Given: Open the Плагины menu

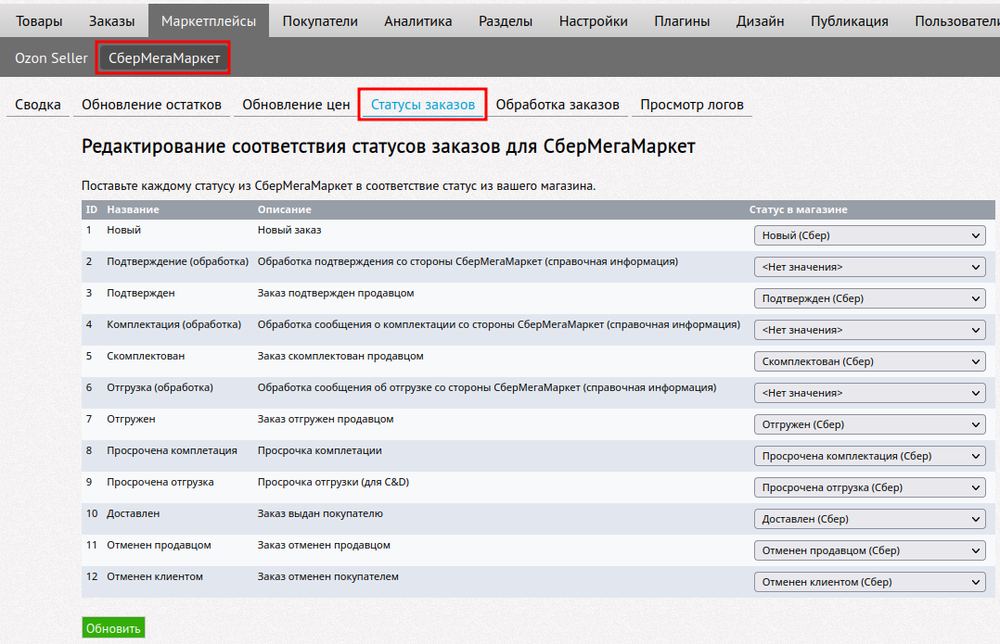Looking at the screenshot, I should (x=682, y=21).
